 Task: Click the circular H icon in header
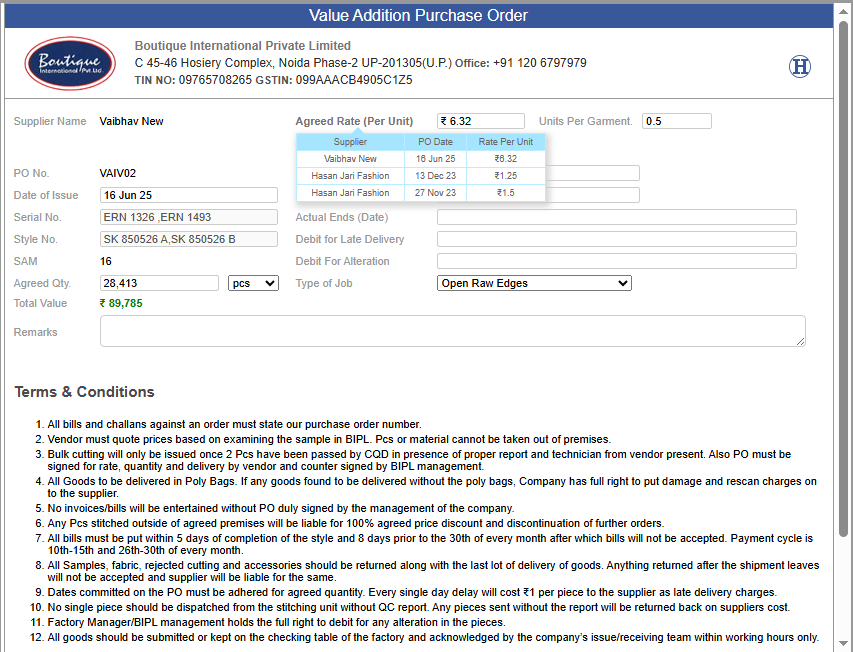point(800,66)
